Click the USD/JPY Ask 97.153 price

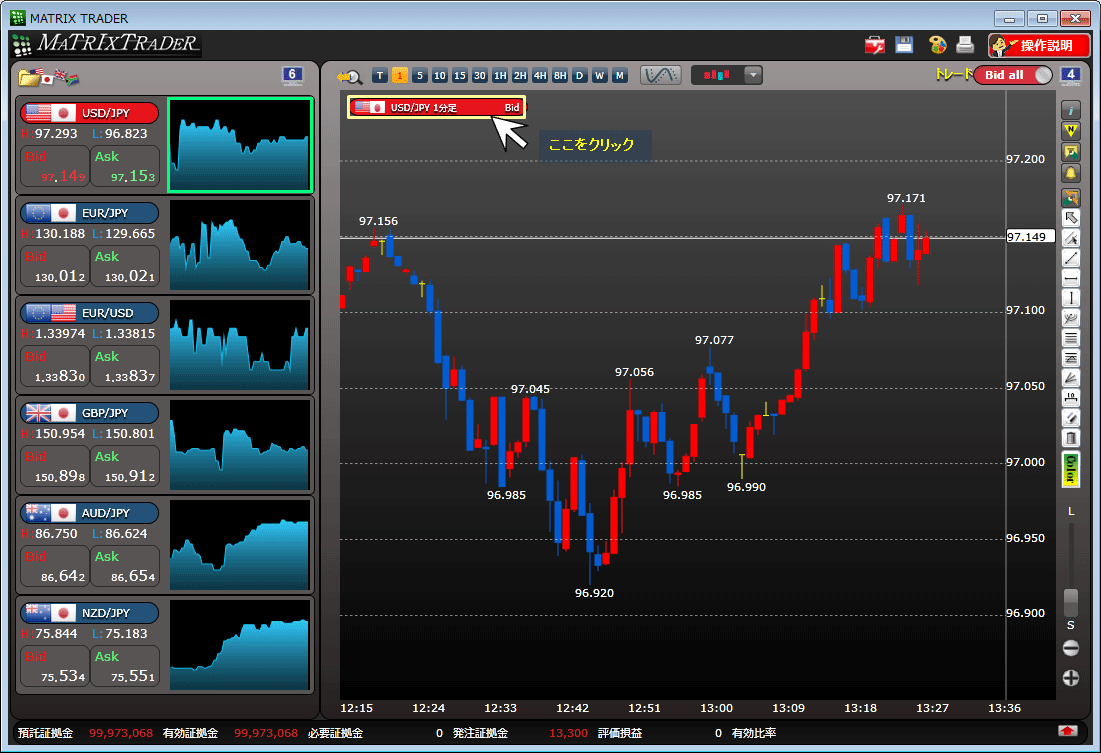click(x=125, y=166)
